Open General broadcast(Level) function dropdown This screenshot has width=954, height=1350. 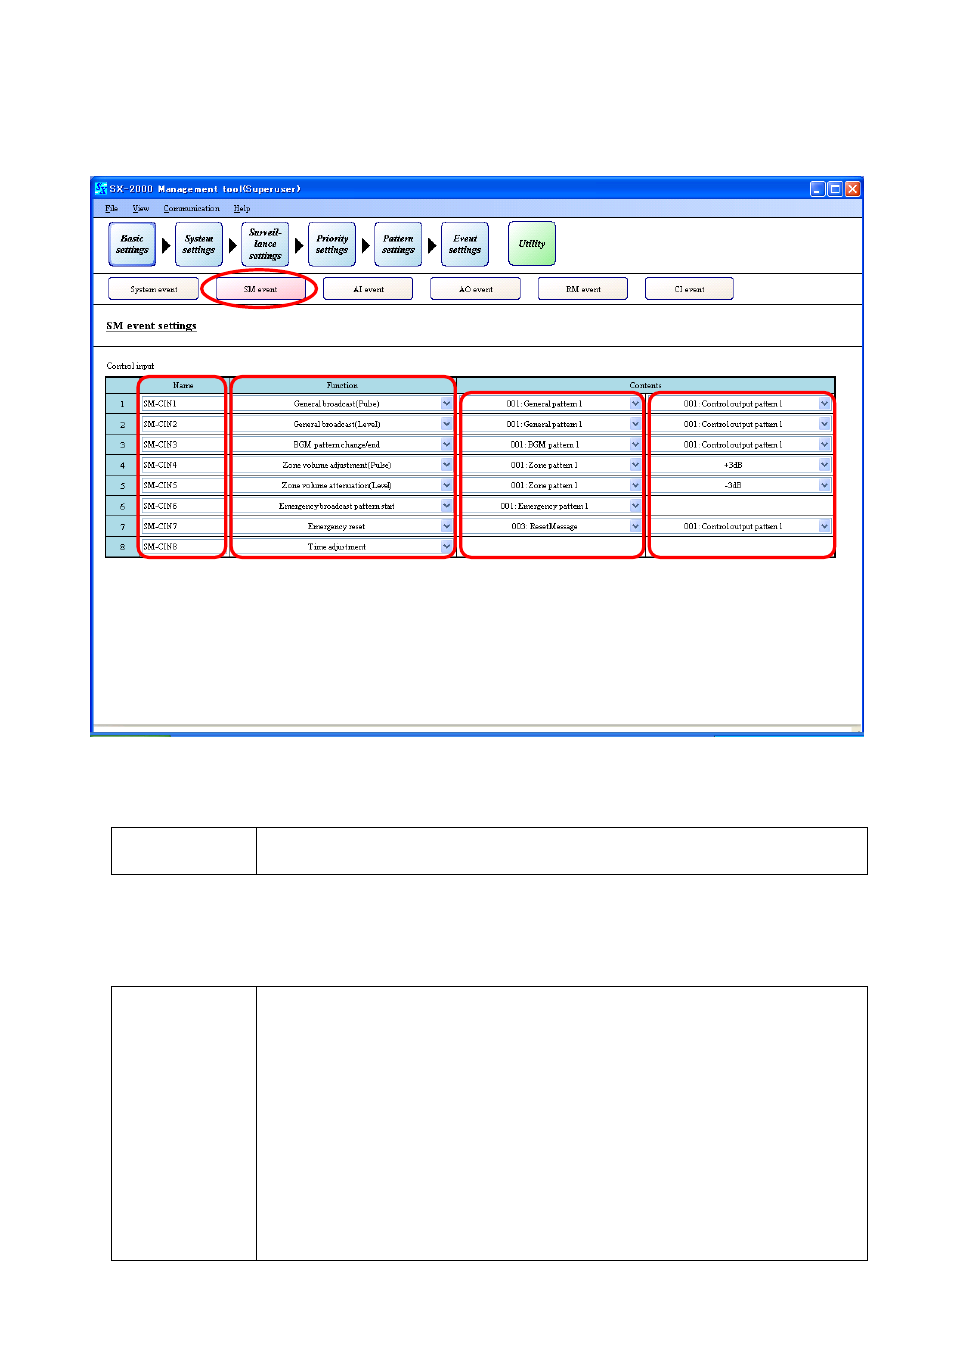(446, 424)
